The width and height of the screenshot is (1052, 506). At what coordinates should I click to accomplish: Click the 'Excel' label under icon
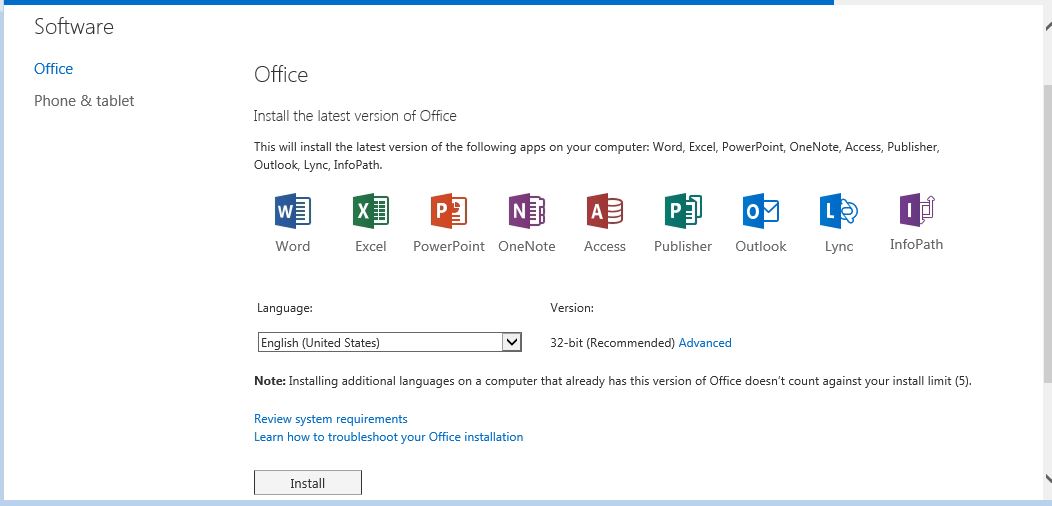click(x=370, y=246)
